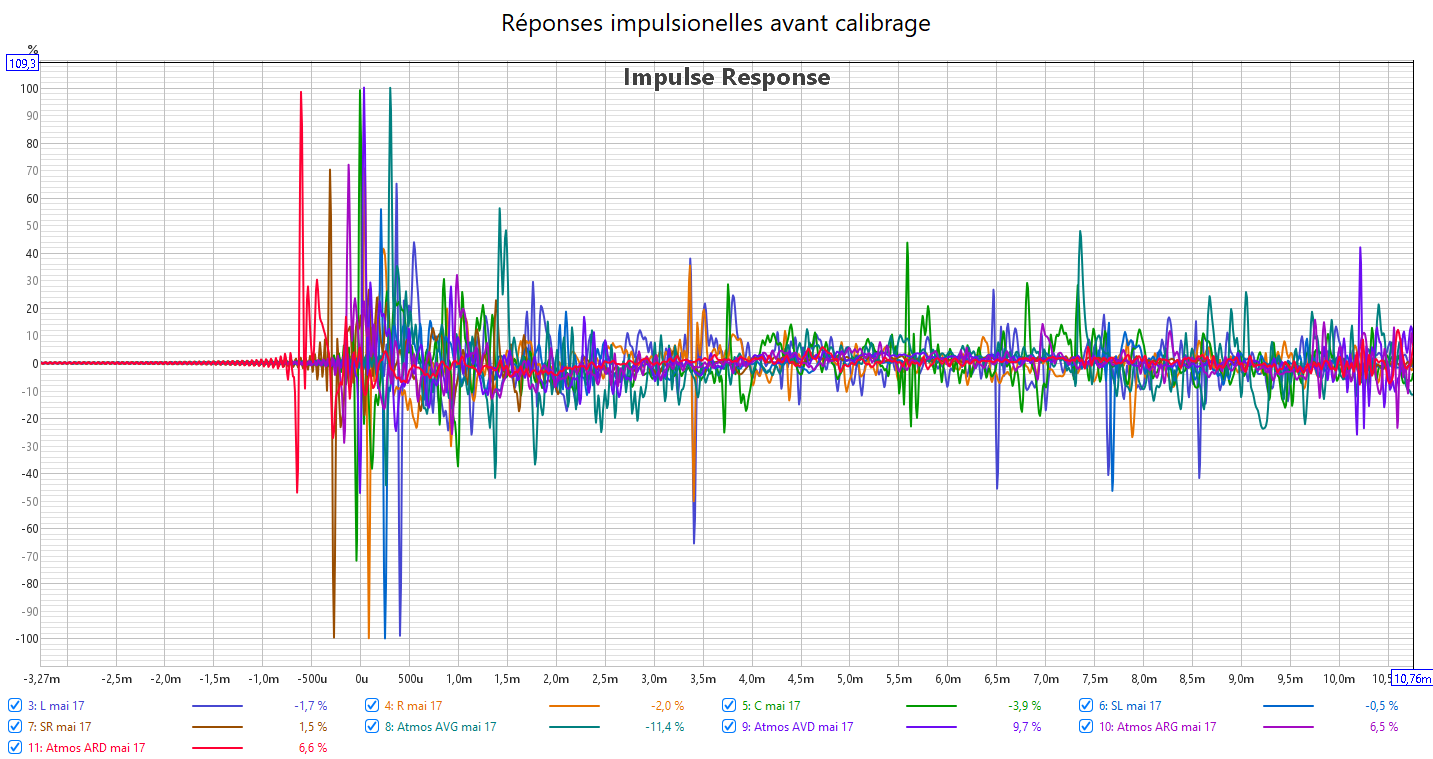This screenshot has height=759, width=1433.
Task: Click the orange line swatch for R mai 17
Action: tap(574, 706)
